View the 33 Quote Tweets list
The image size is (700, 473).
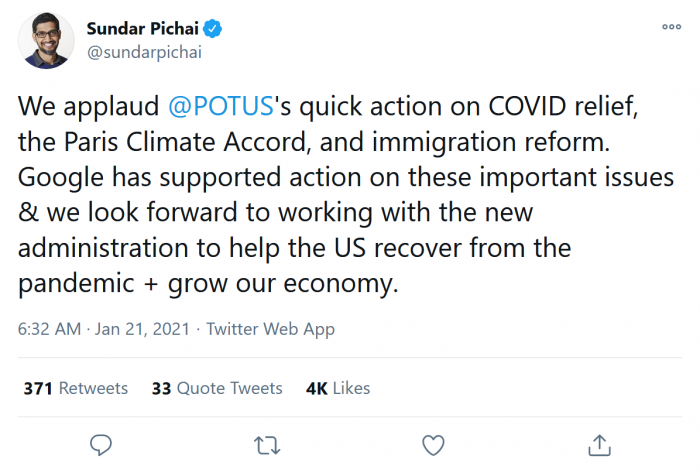pyautogui.click(x=217, y=388)
